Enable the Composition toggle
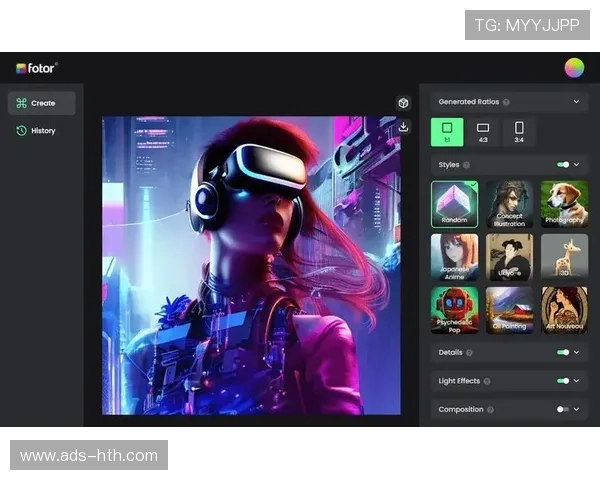Screen dimensions: 600x480 (x=563, y=409)
